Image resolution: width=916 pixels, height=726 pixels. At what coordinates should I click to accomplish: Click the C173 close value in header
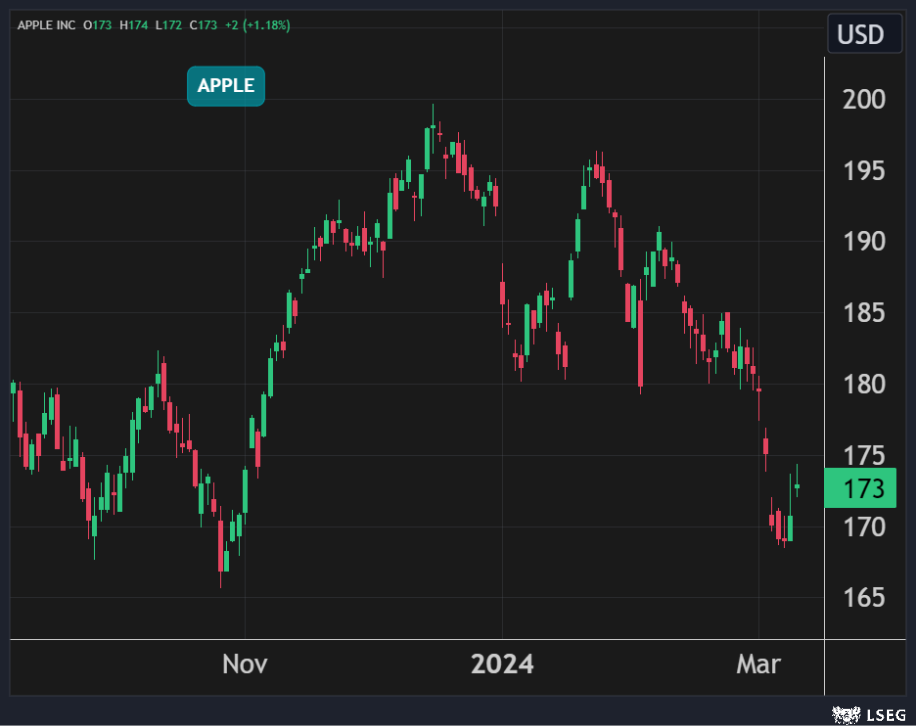click(x=208, y=25)
